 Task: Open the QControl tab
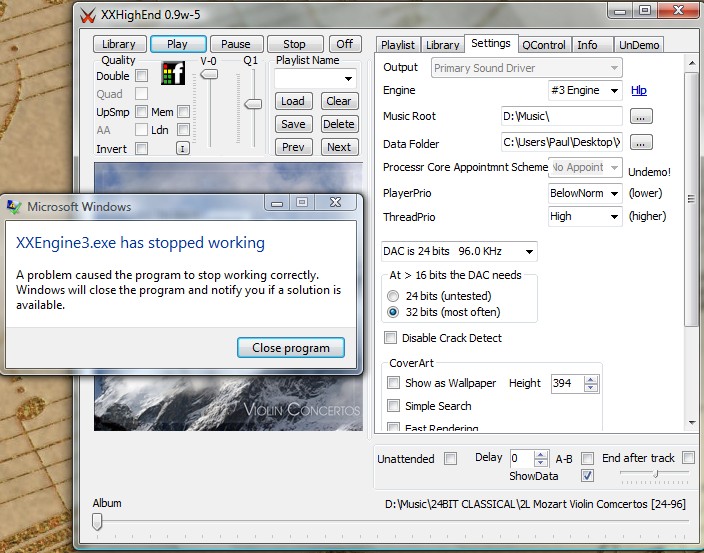[544, 45]
